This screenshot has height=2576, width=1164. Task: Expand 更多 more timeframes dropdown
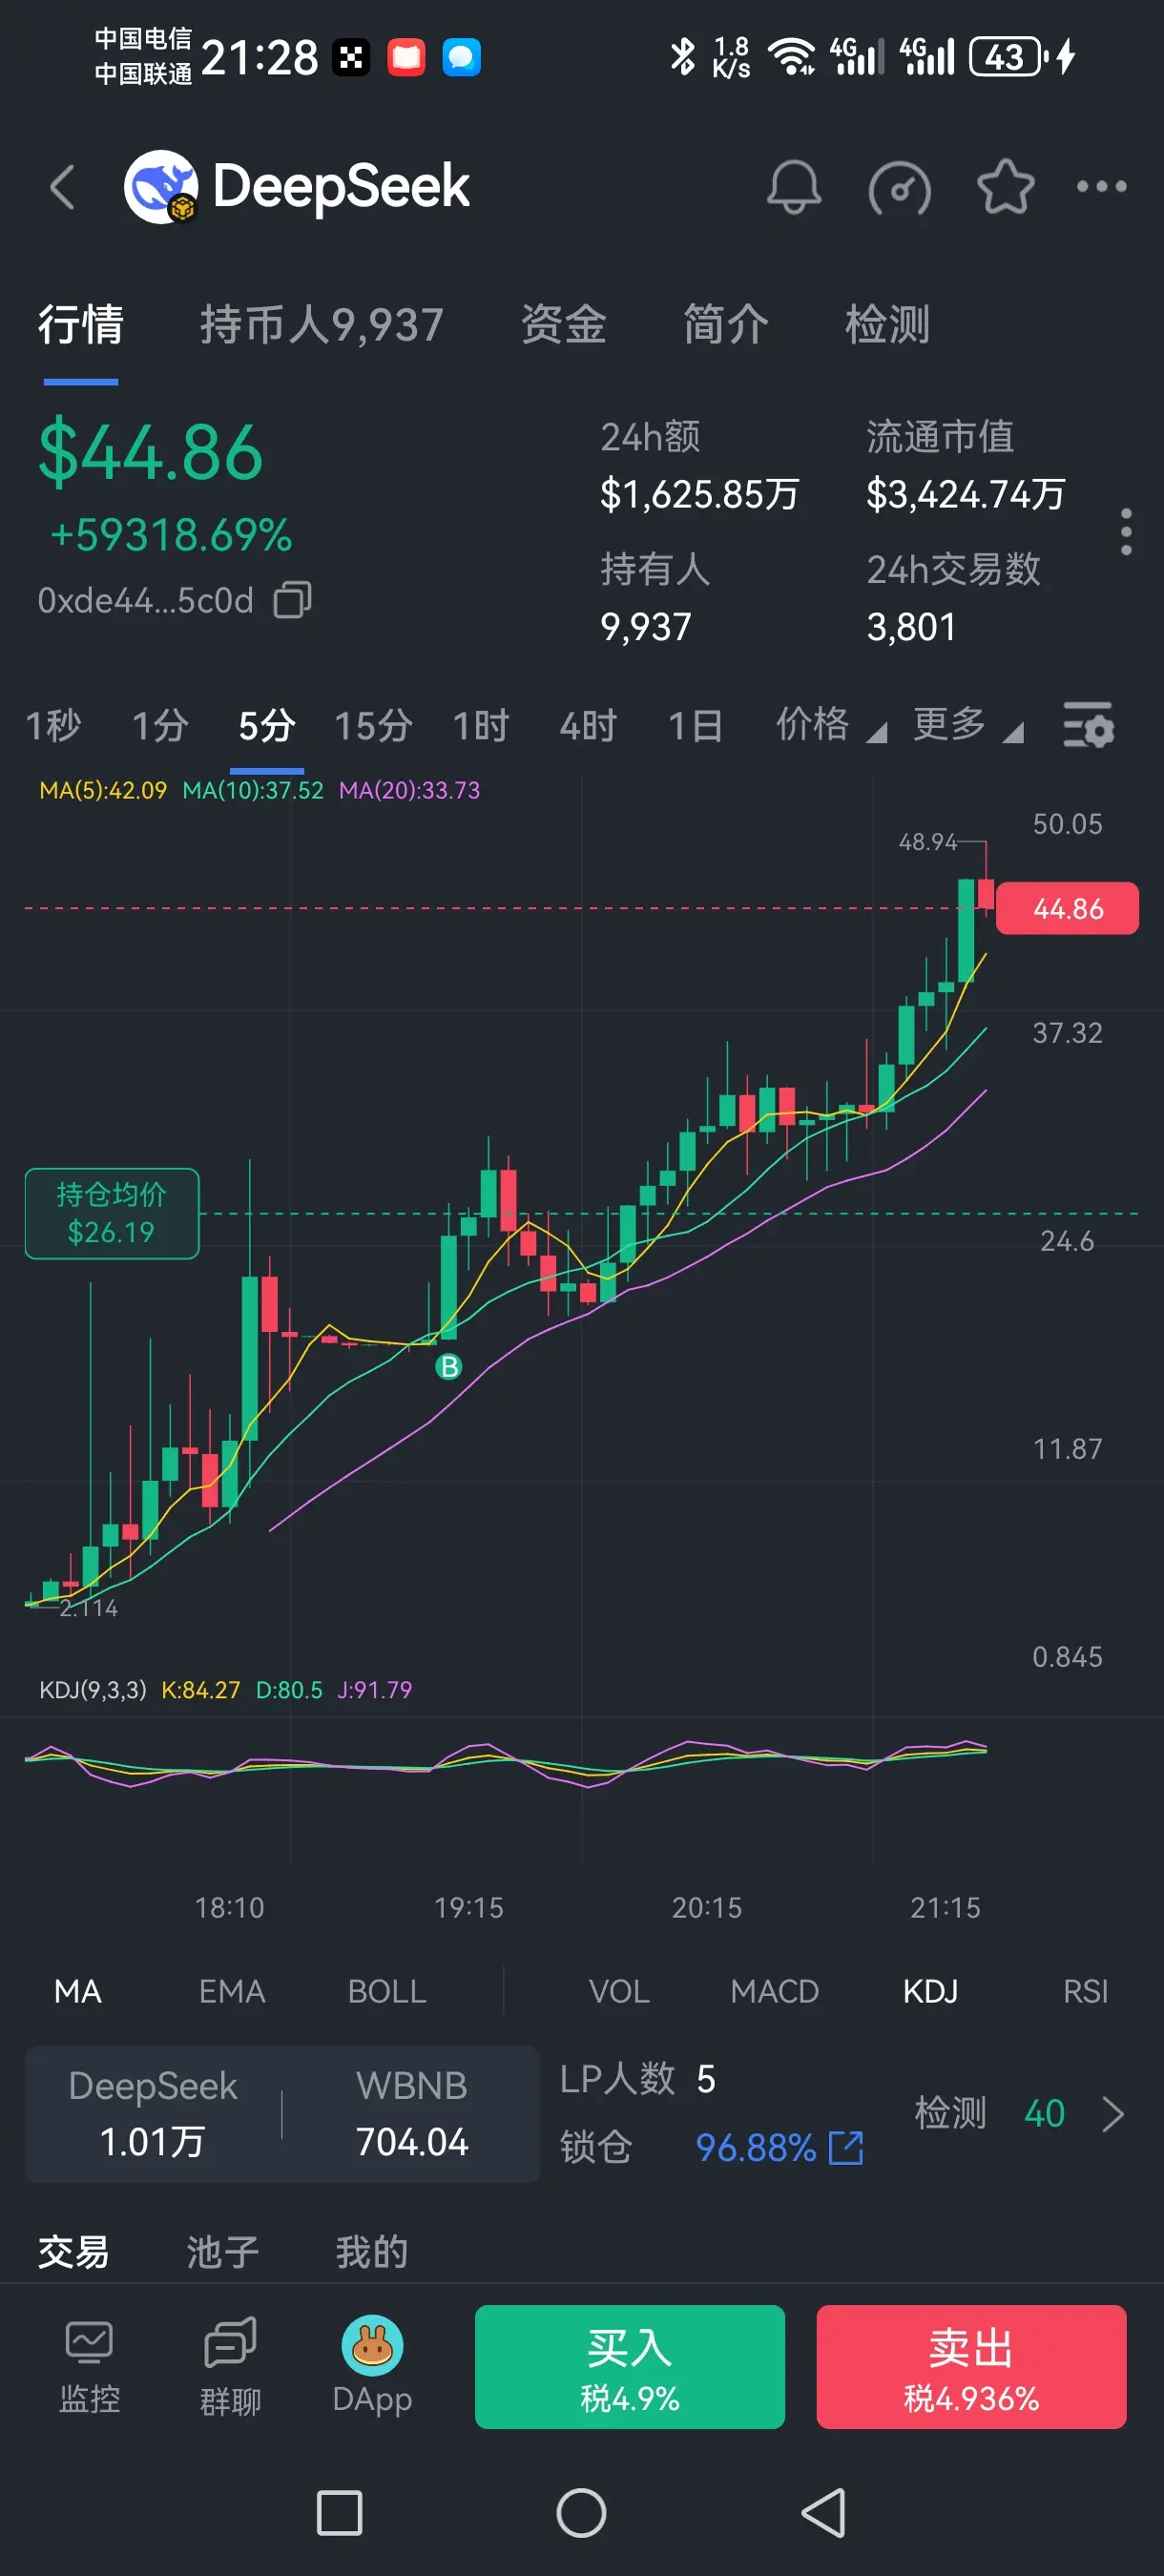point(967,725)
